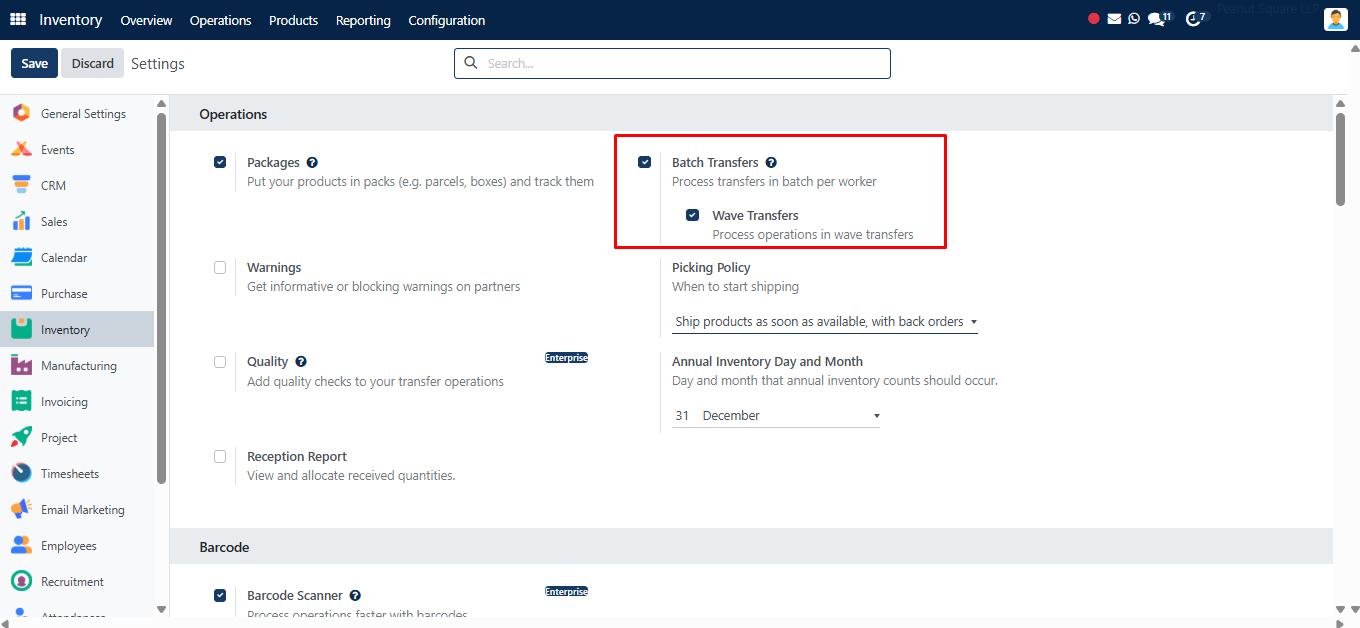Show help for the Quality setting
Image resolution: width=1360 pixels, height=628 pixels.
pyautogui.click(x=301, y=361)
